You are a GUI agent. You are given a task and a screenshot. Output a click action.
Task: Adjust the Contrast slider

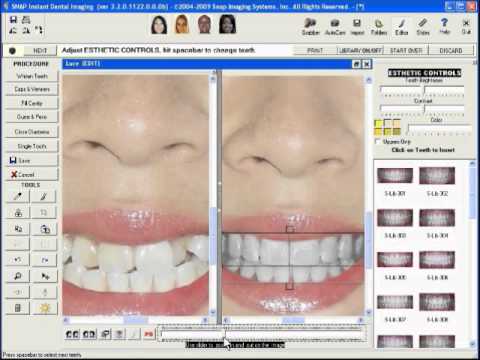click(422, 110)
